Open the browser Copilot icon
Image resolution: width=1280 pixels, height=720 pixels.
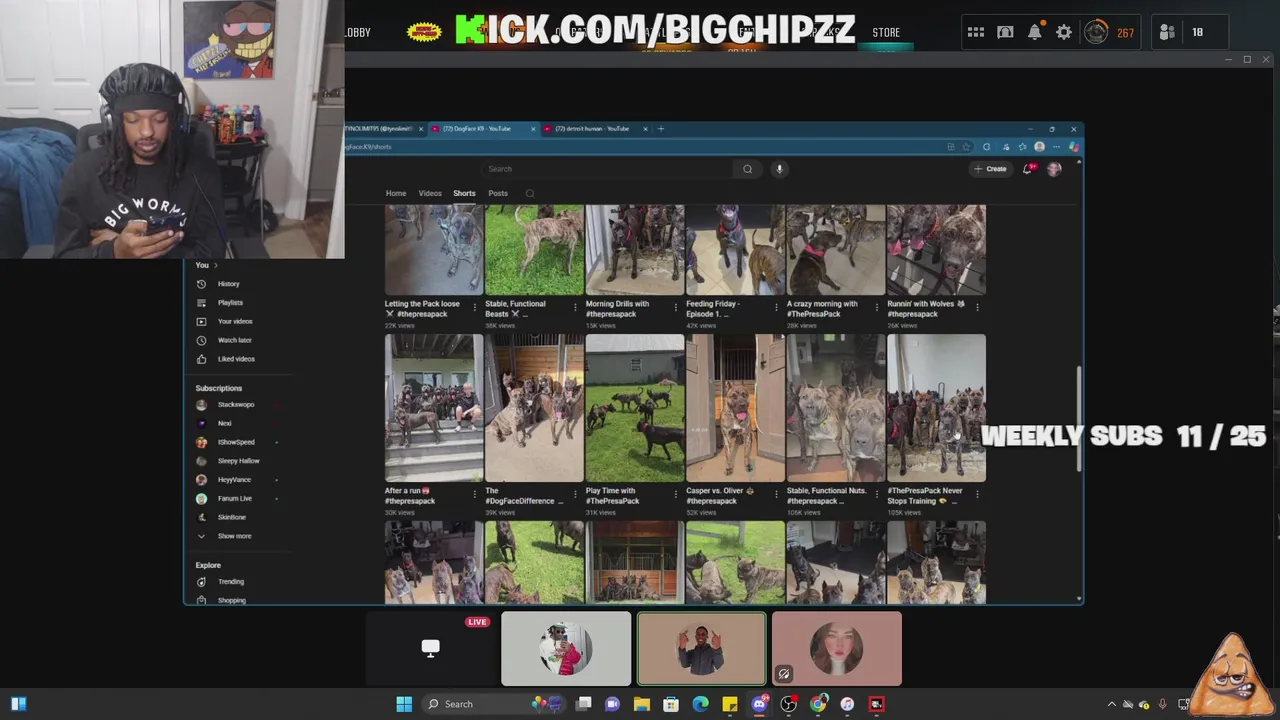1073,147
